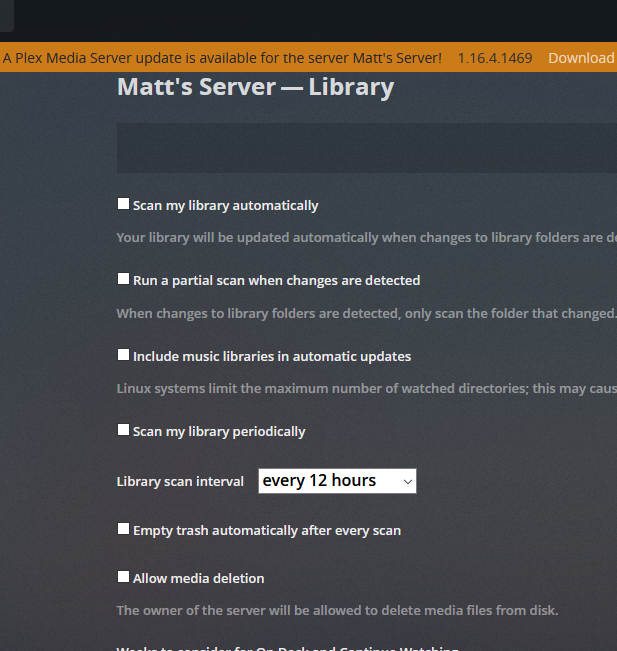
Task: Click the Linux systems limit description text
Action: pos(367,389)
